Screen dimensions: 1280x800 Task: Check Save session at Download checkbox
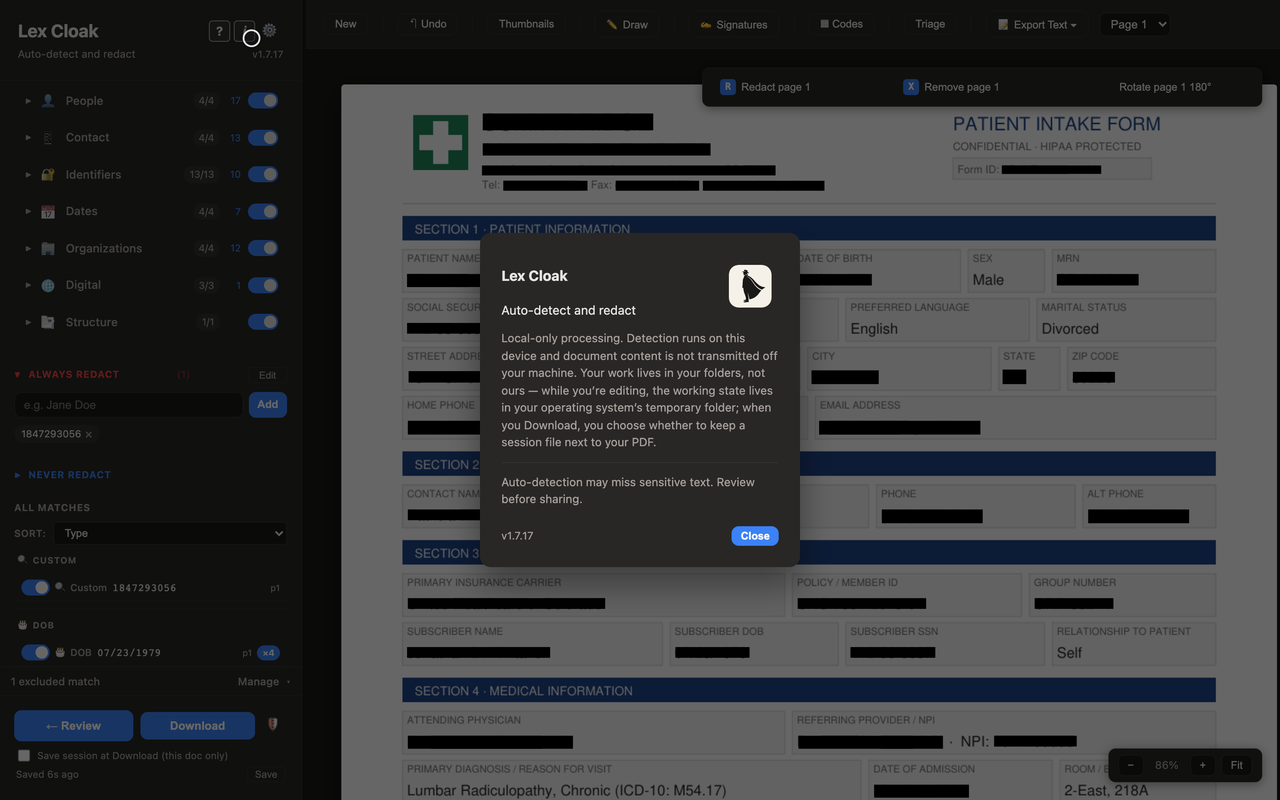24,756
